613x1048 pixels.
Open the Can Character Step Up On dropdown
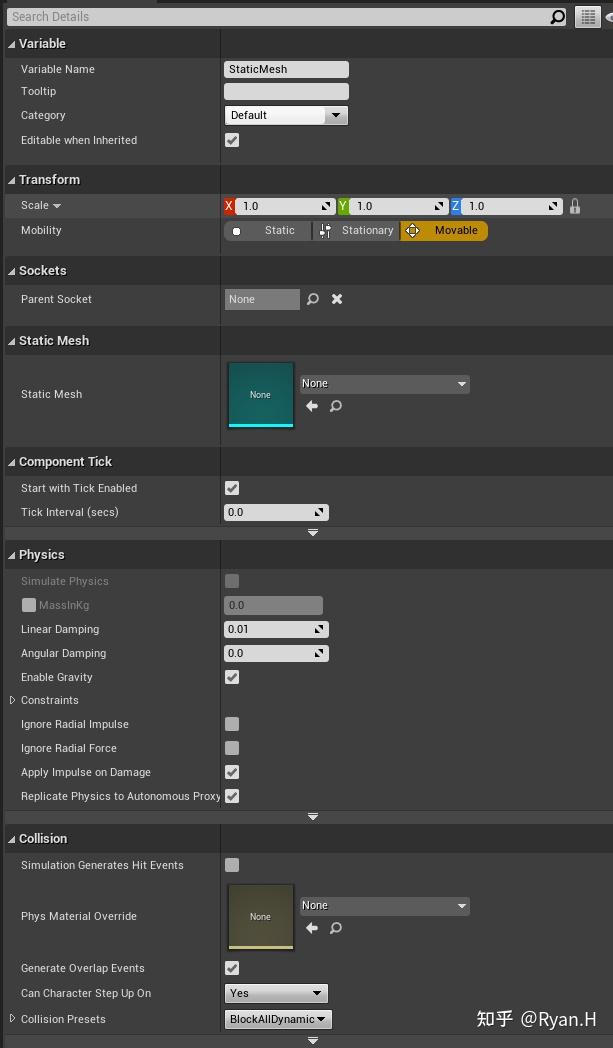pyautogui.click(x=275, y=993)
